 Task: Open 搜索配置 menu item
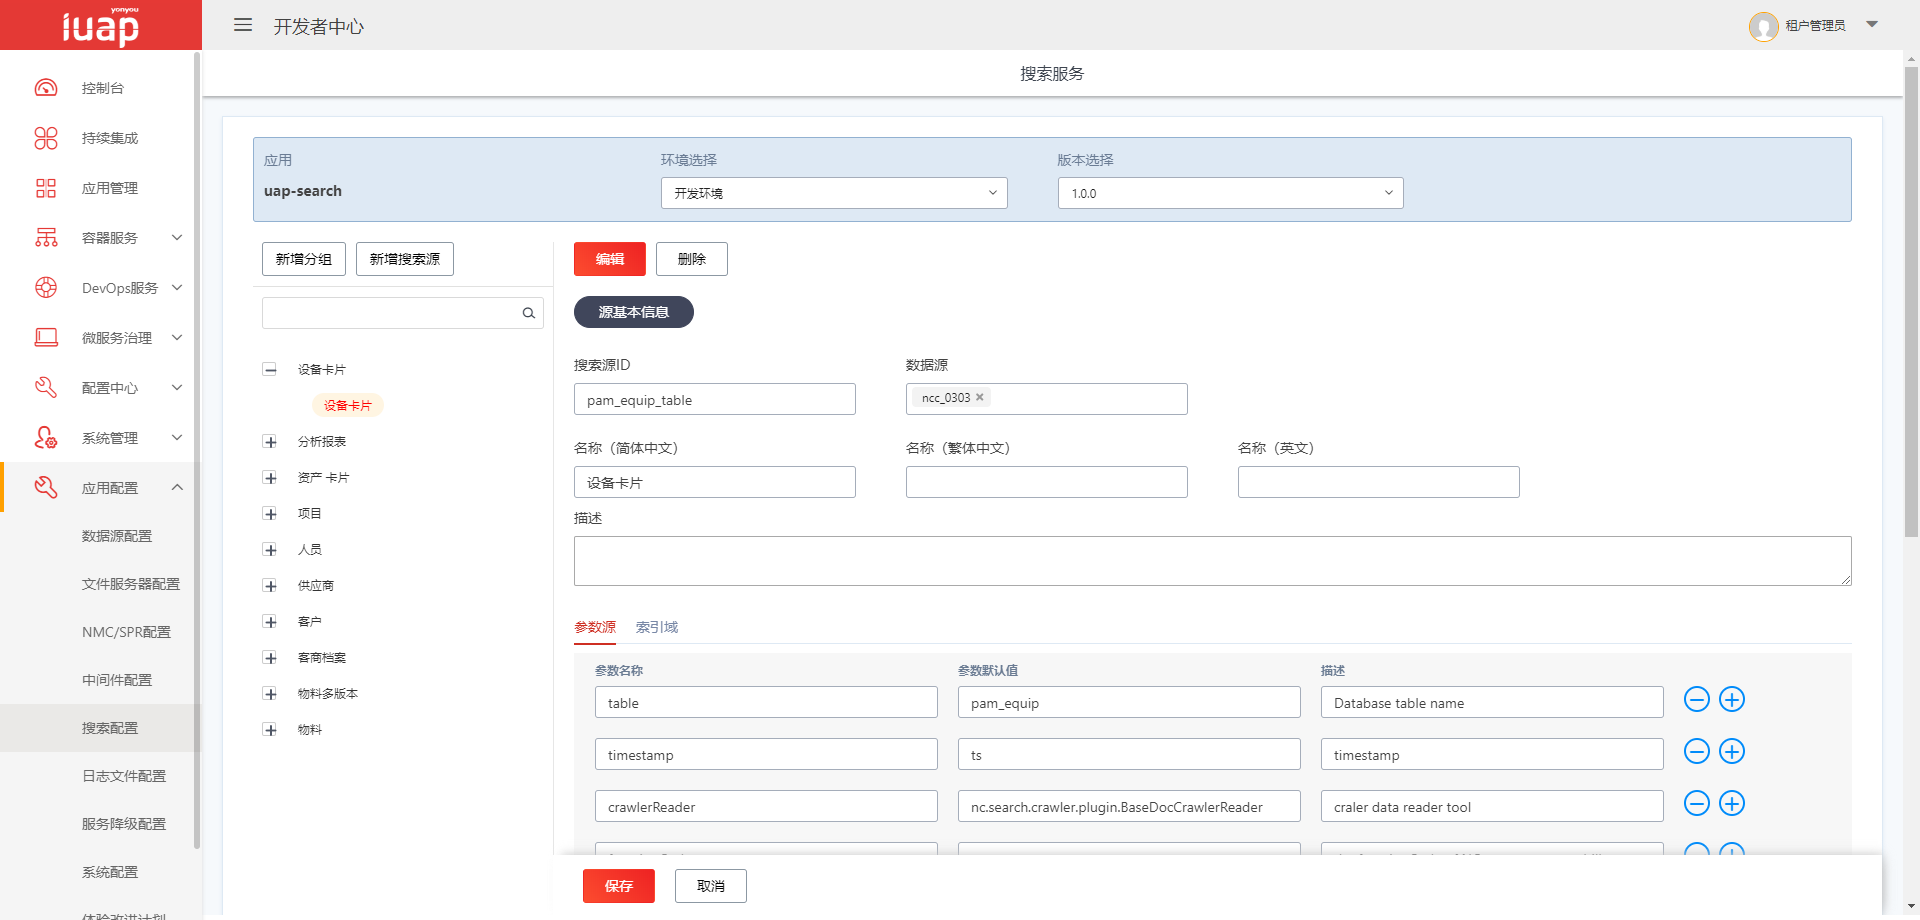pyautogui.click(x=110, y=728)
